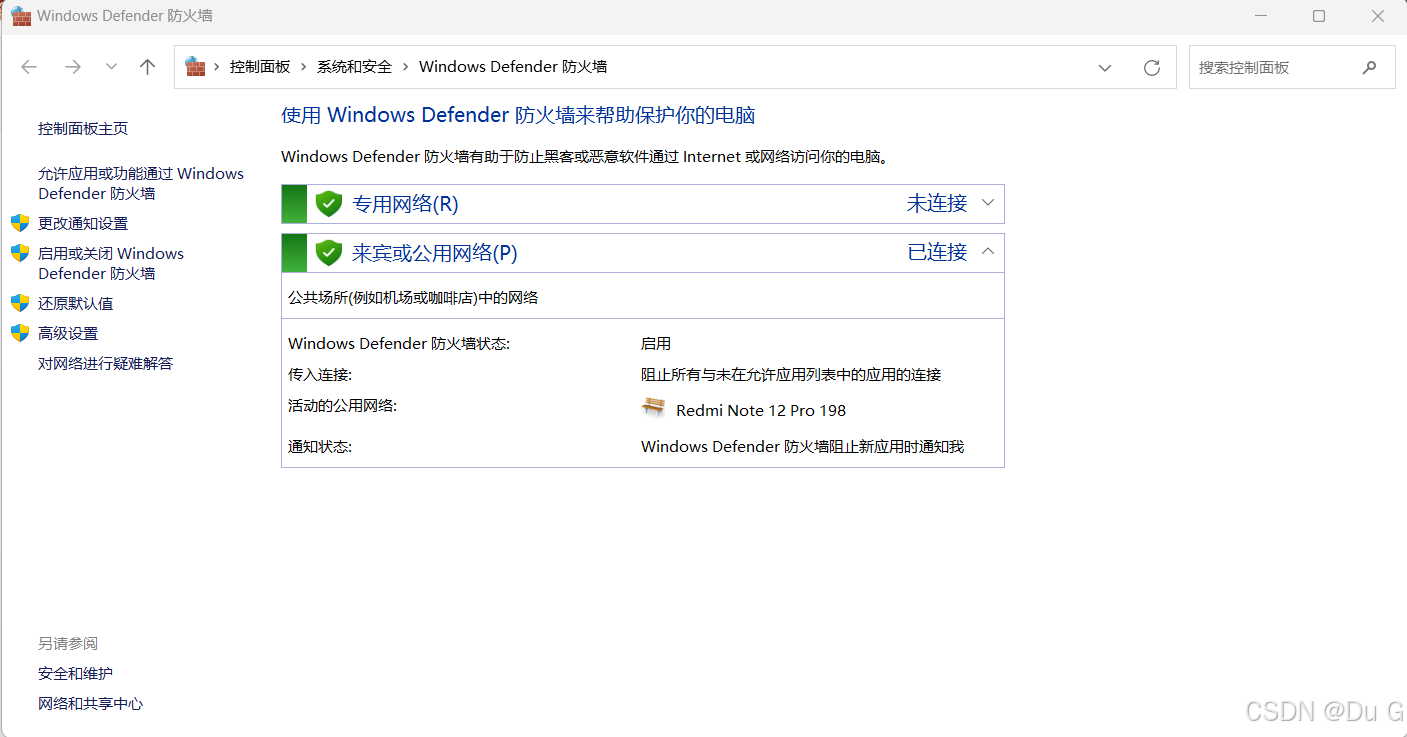Click the Redmi Note 12 Pro 198 network name
Viewport: 1407px width, 737px height.
click(x=761, y=411)
